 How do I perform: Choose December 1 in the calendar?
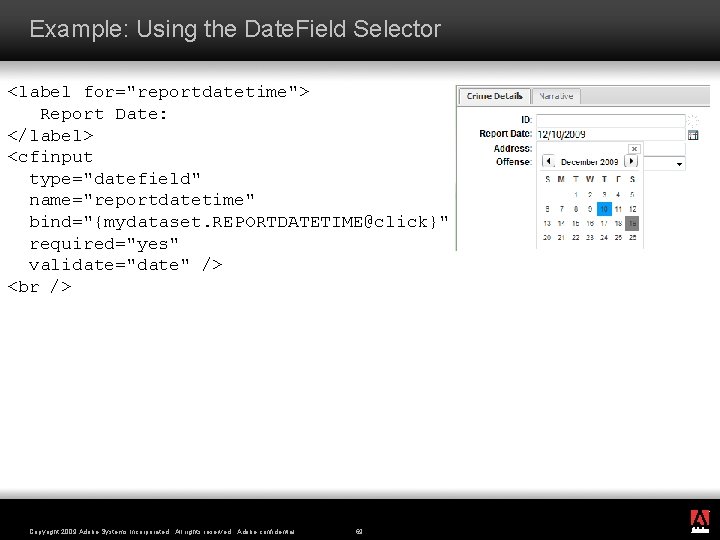575,194
